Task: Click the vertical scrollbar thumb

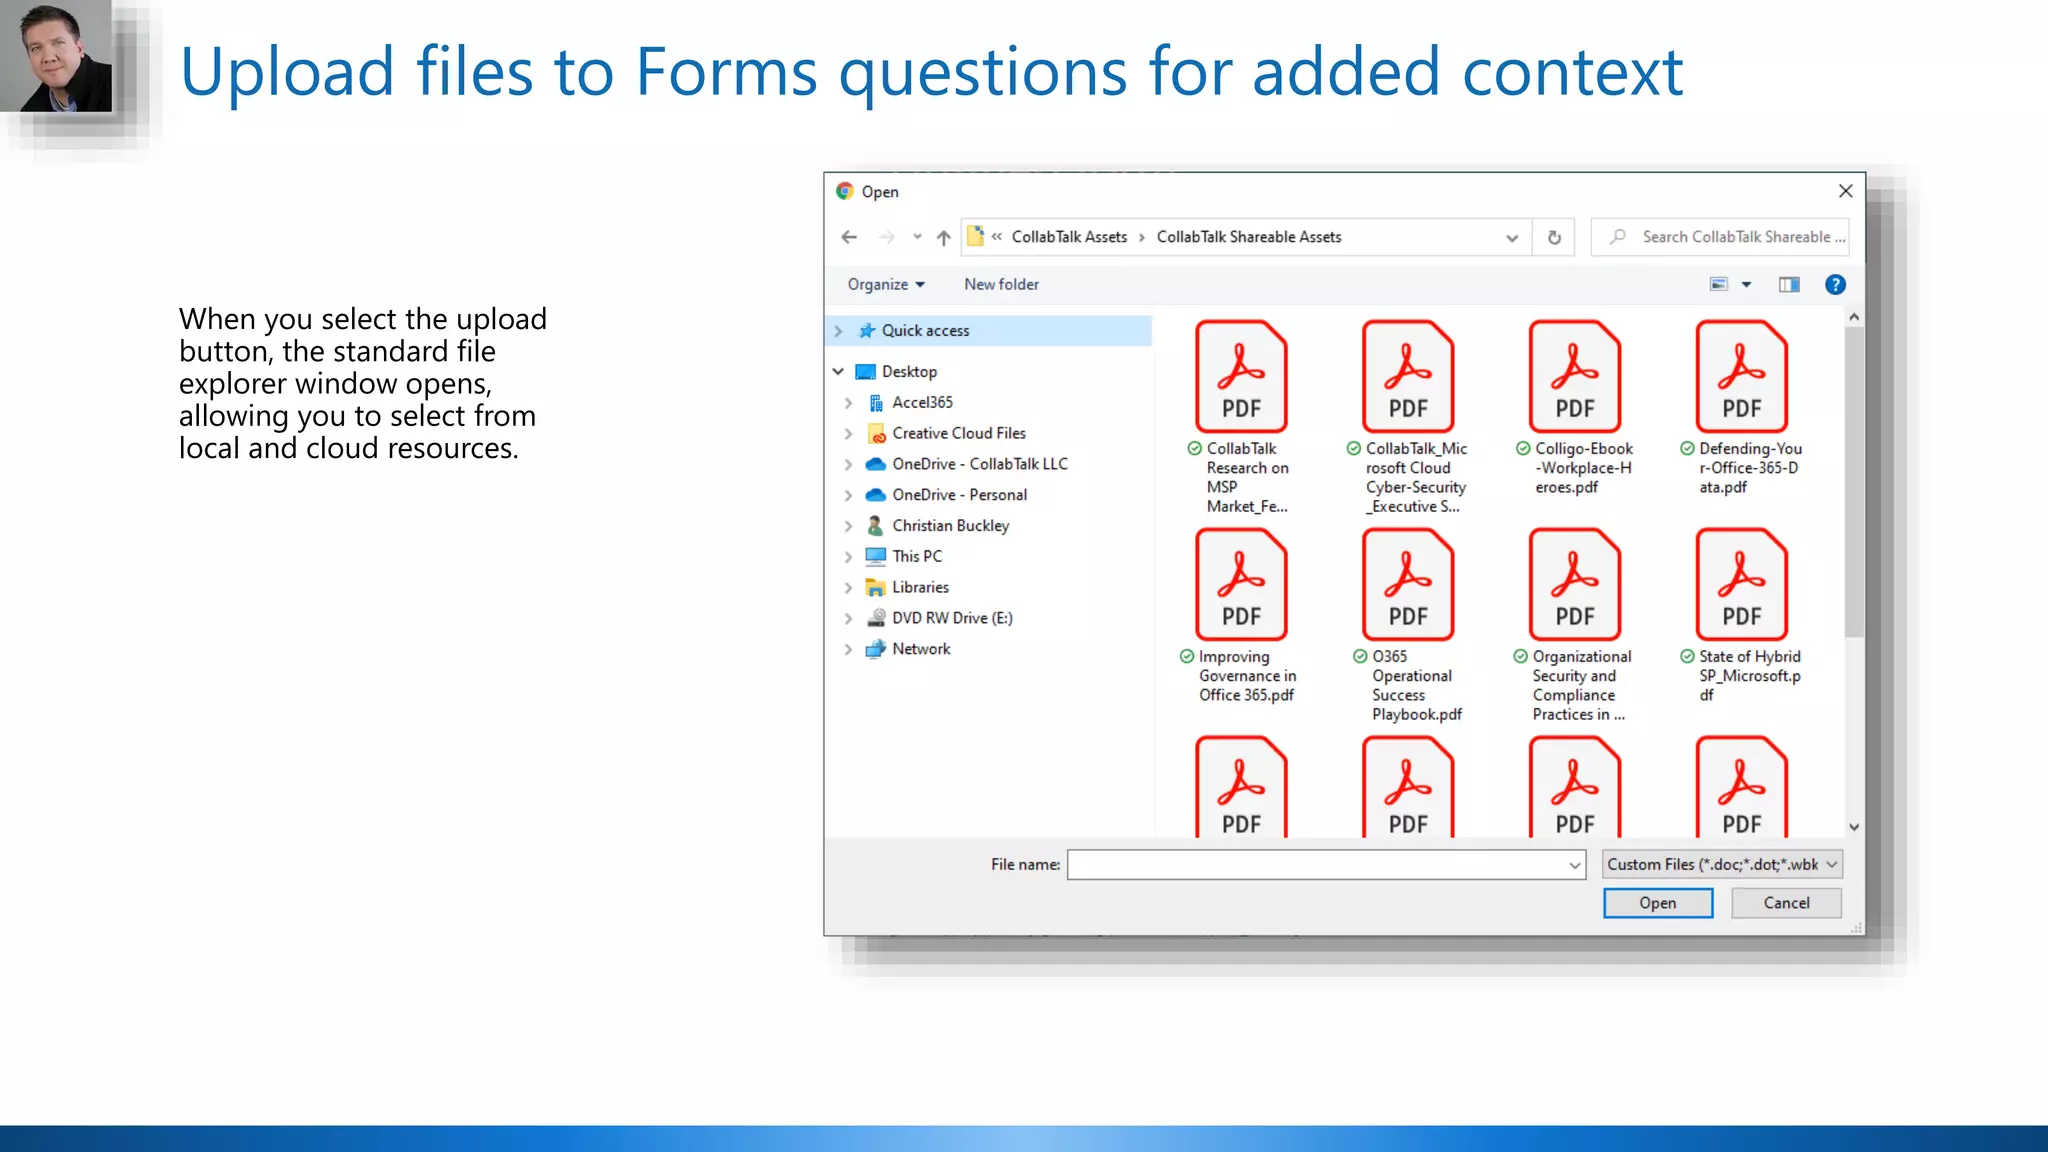Action: (x=1854, y=482)
